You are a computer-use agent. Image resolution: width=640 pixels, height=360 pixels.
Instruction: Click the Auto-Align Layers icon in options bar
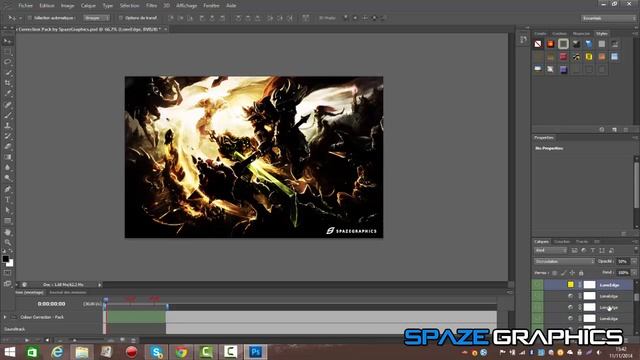(306, 18)
